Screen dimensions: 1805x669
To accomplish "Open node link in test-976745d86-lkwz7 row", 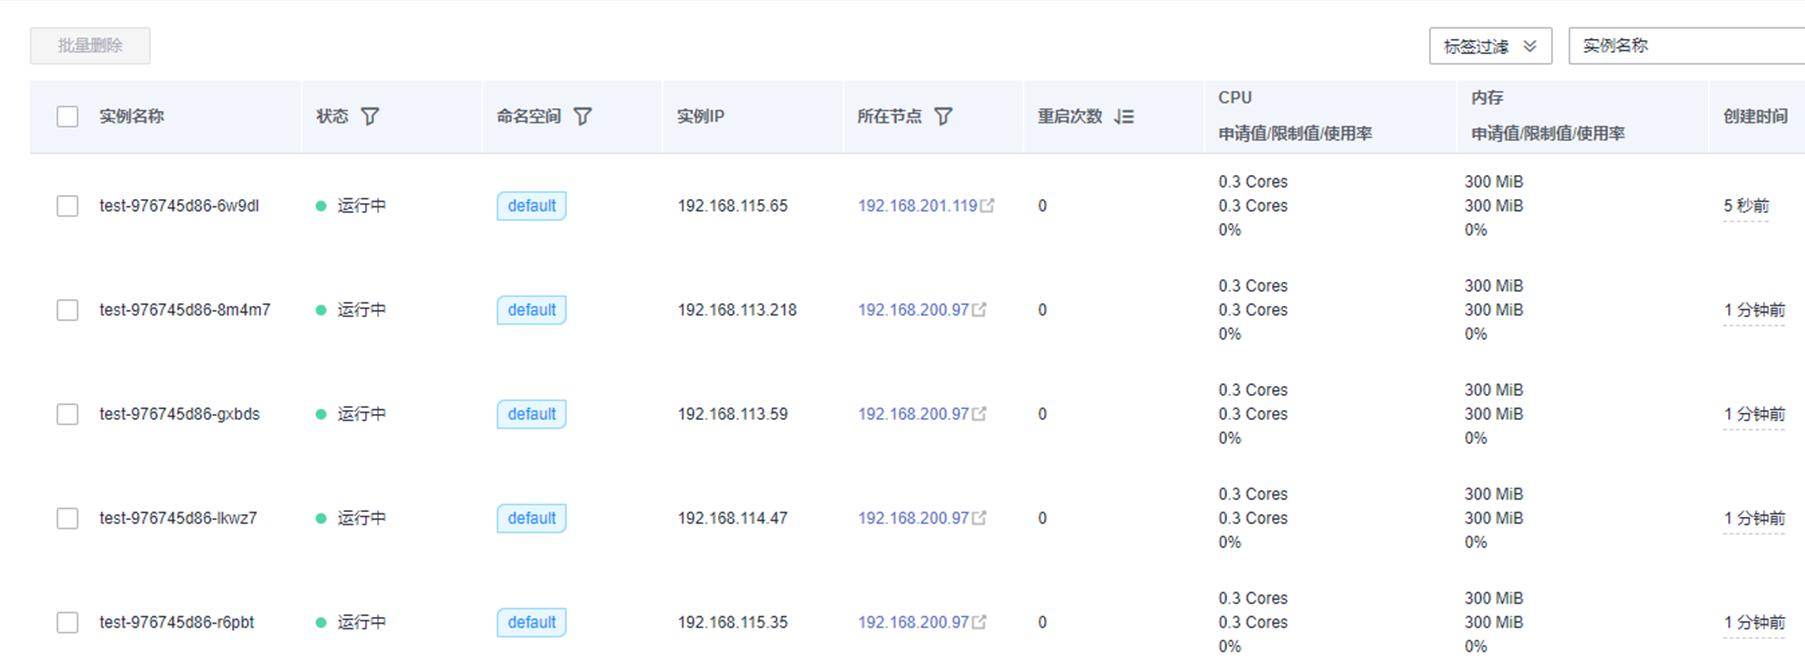I will [x=913, y=518].
